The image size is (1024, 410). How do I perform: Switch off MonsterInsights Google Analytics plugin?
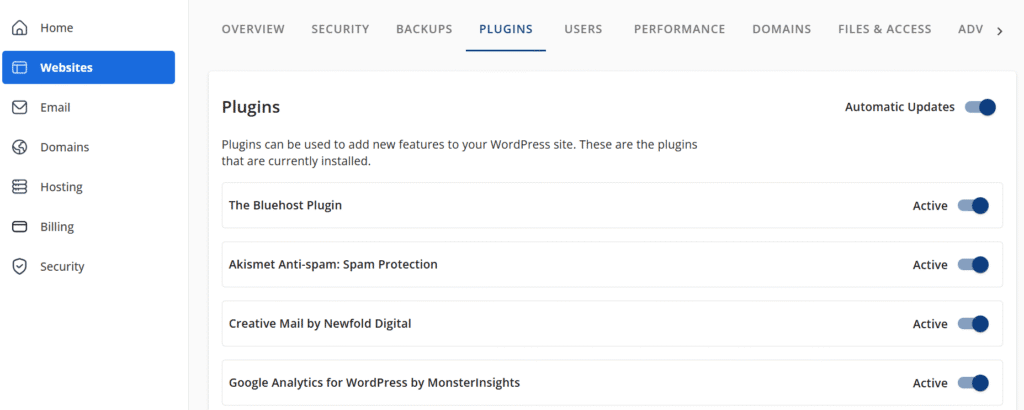pyautogui.click(x=973, y=383)
